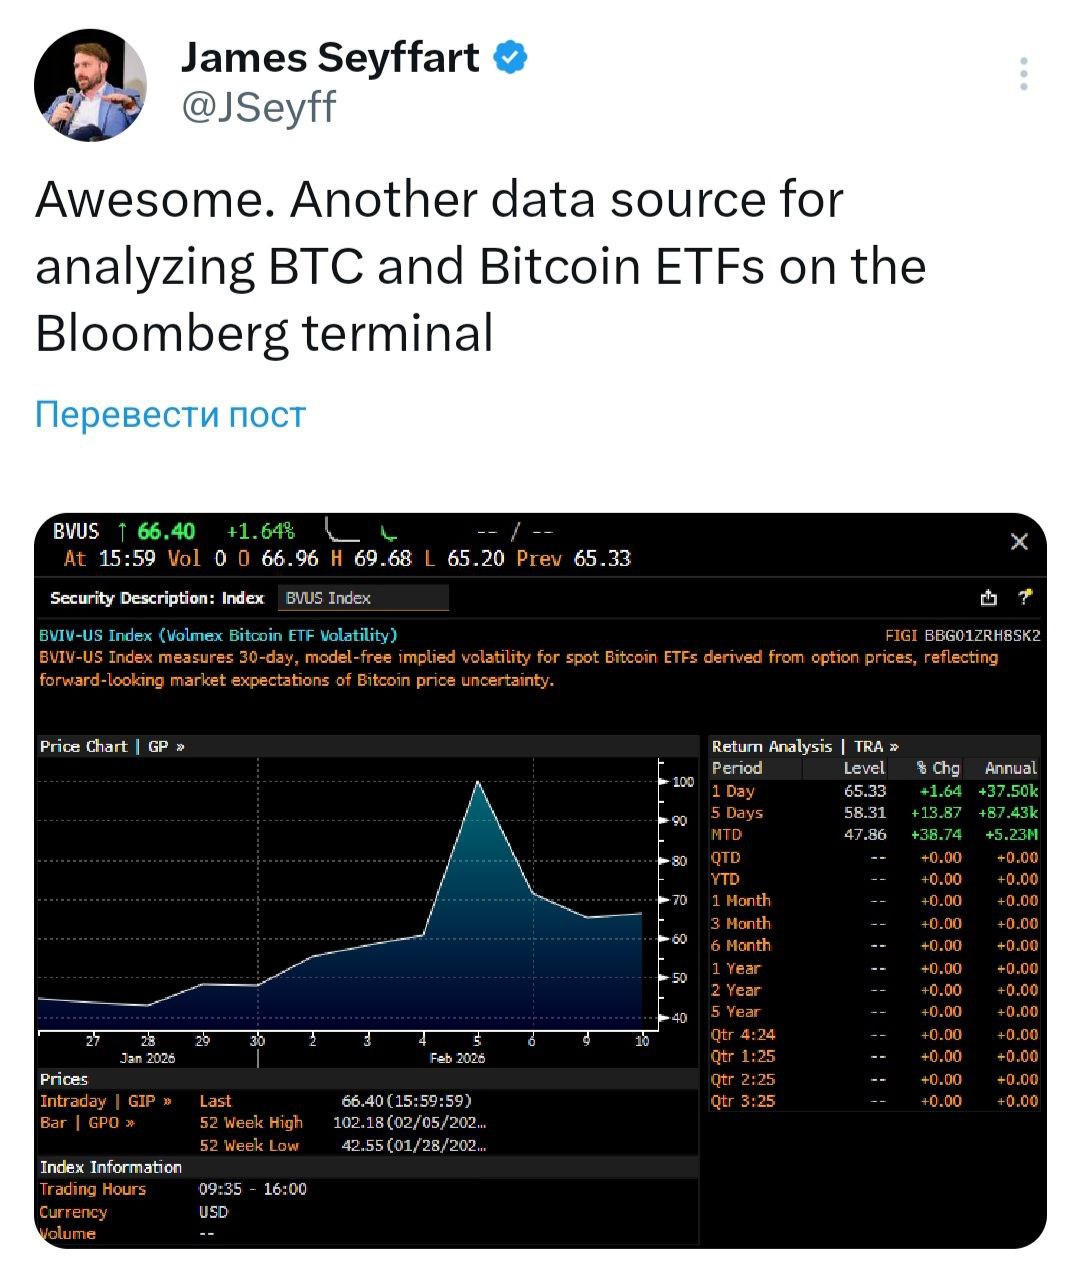Click the Annual column header
1080x1274 pixels.
pos(1010,768)
